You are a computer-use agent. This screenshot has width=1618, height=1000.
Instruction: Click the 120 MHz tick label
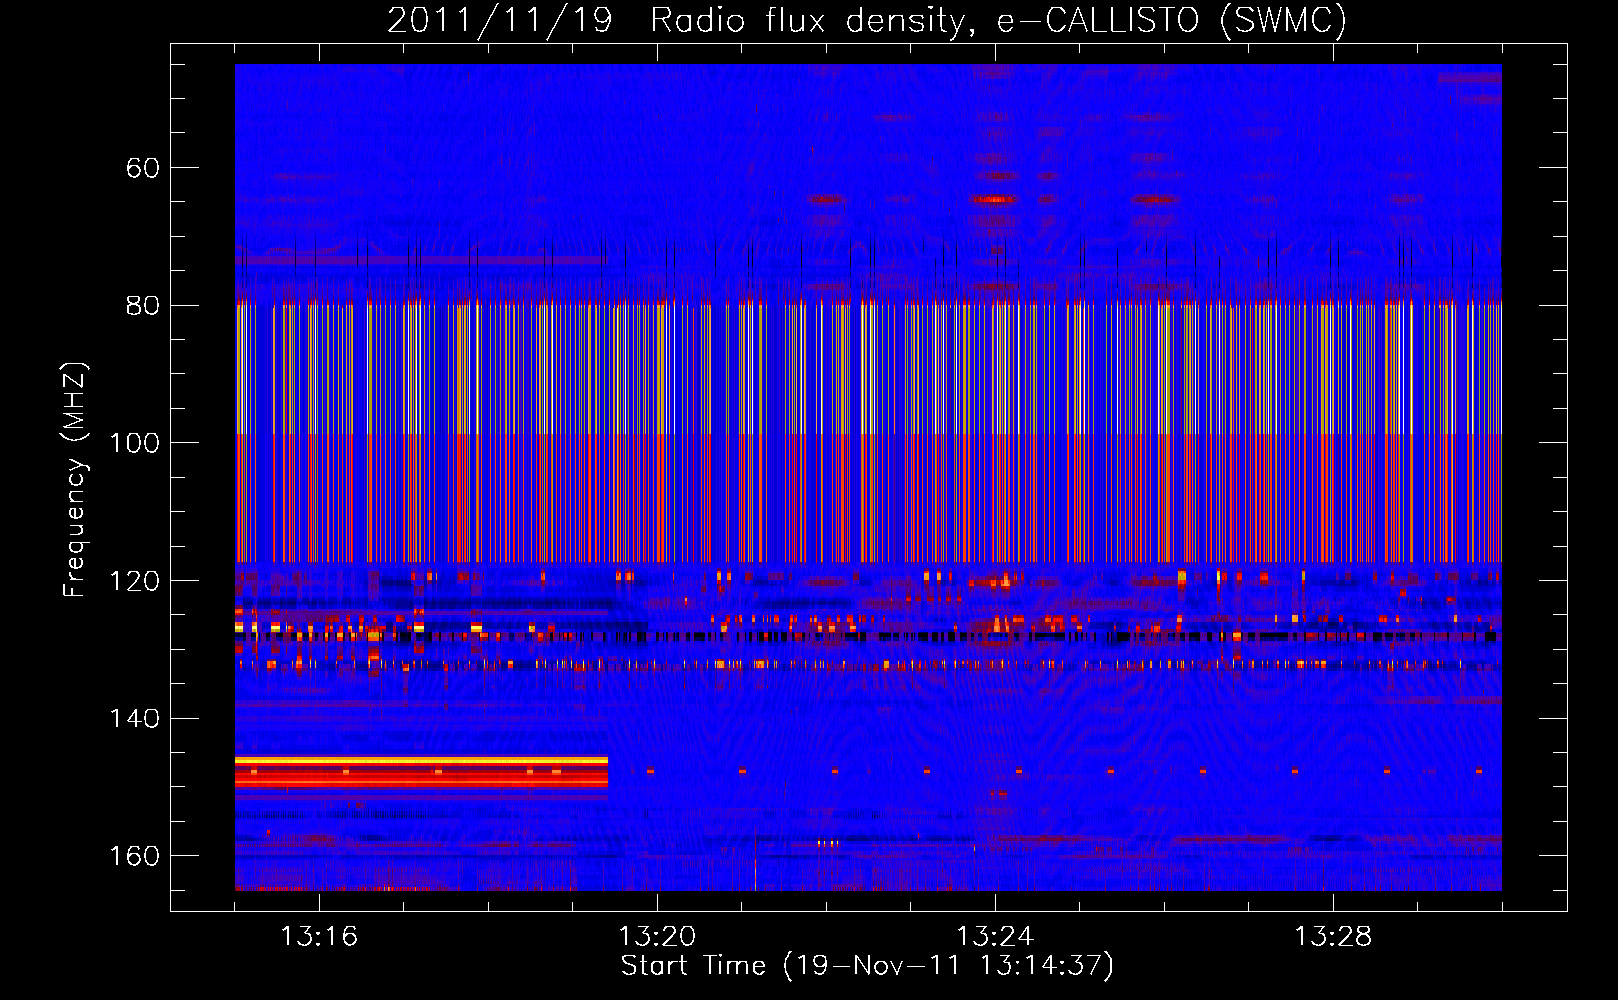134,581
